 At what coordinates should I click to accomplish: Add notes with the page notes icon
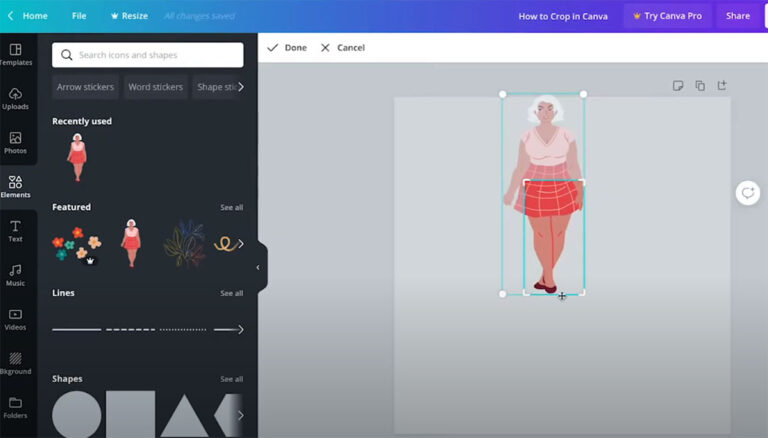pyautogui.click(x=678, y=86)
